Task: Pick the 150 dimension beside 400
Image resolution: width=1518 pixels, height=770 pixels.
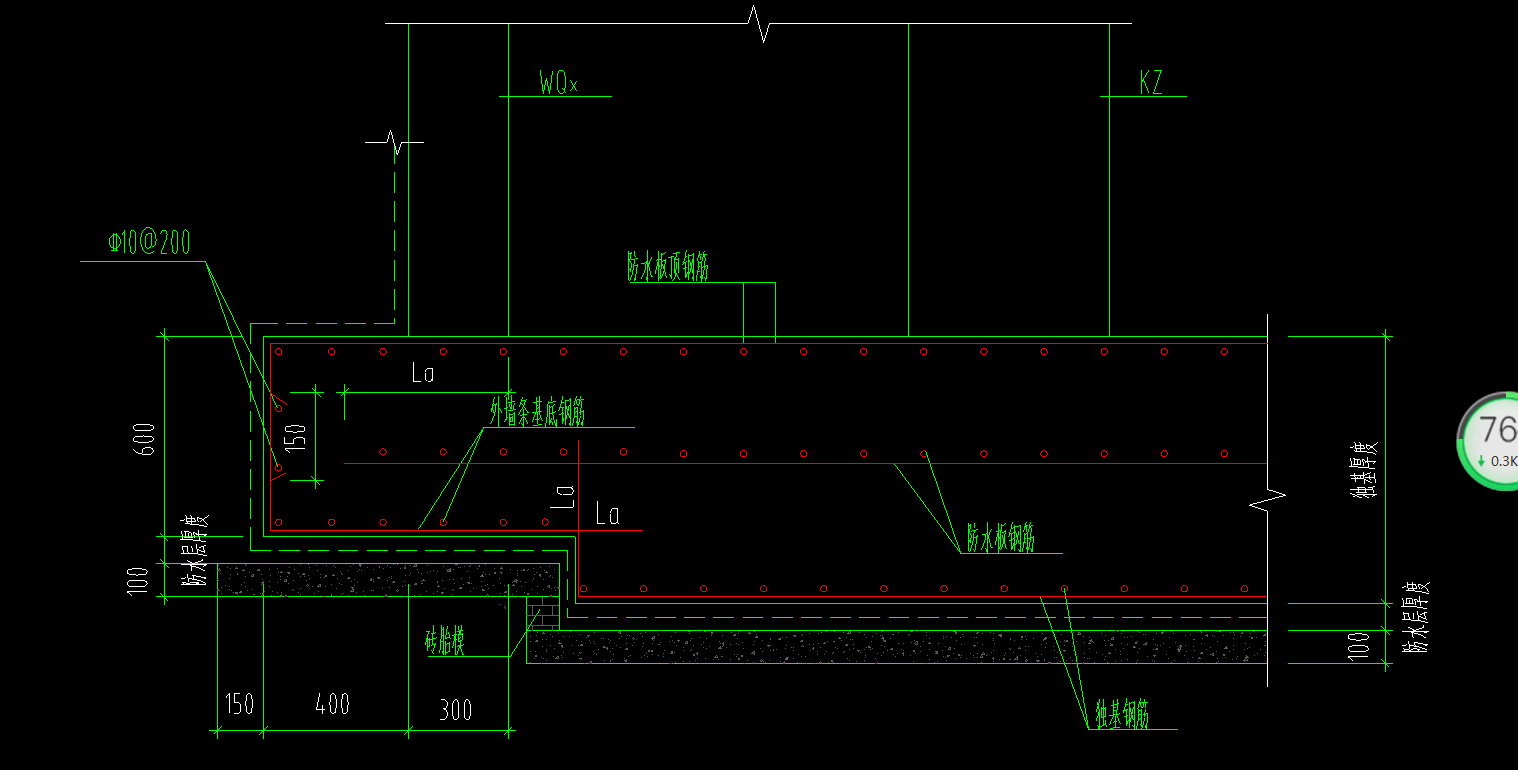Action: (x=238, y=704)
